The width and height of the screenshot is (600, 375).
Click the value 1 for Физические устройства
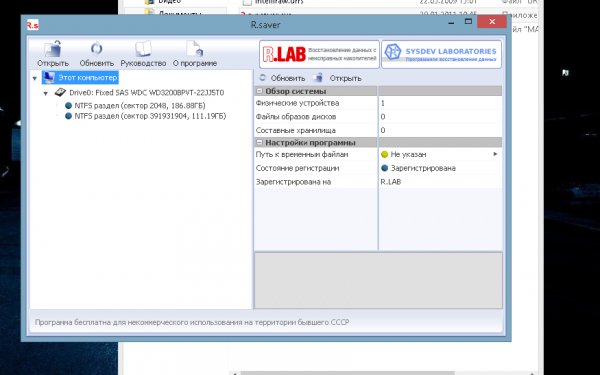383,103
